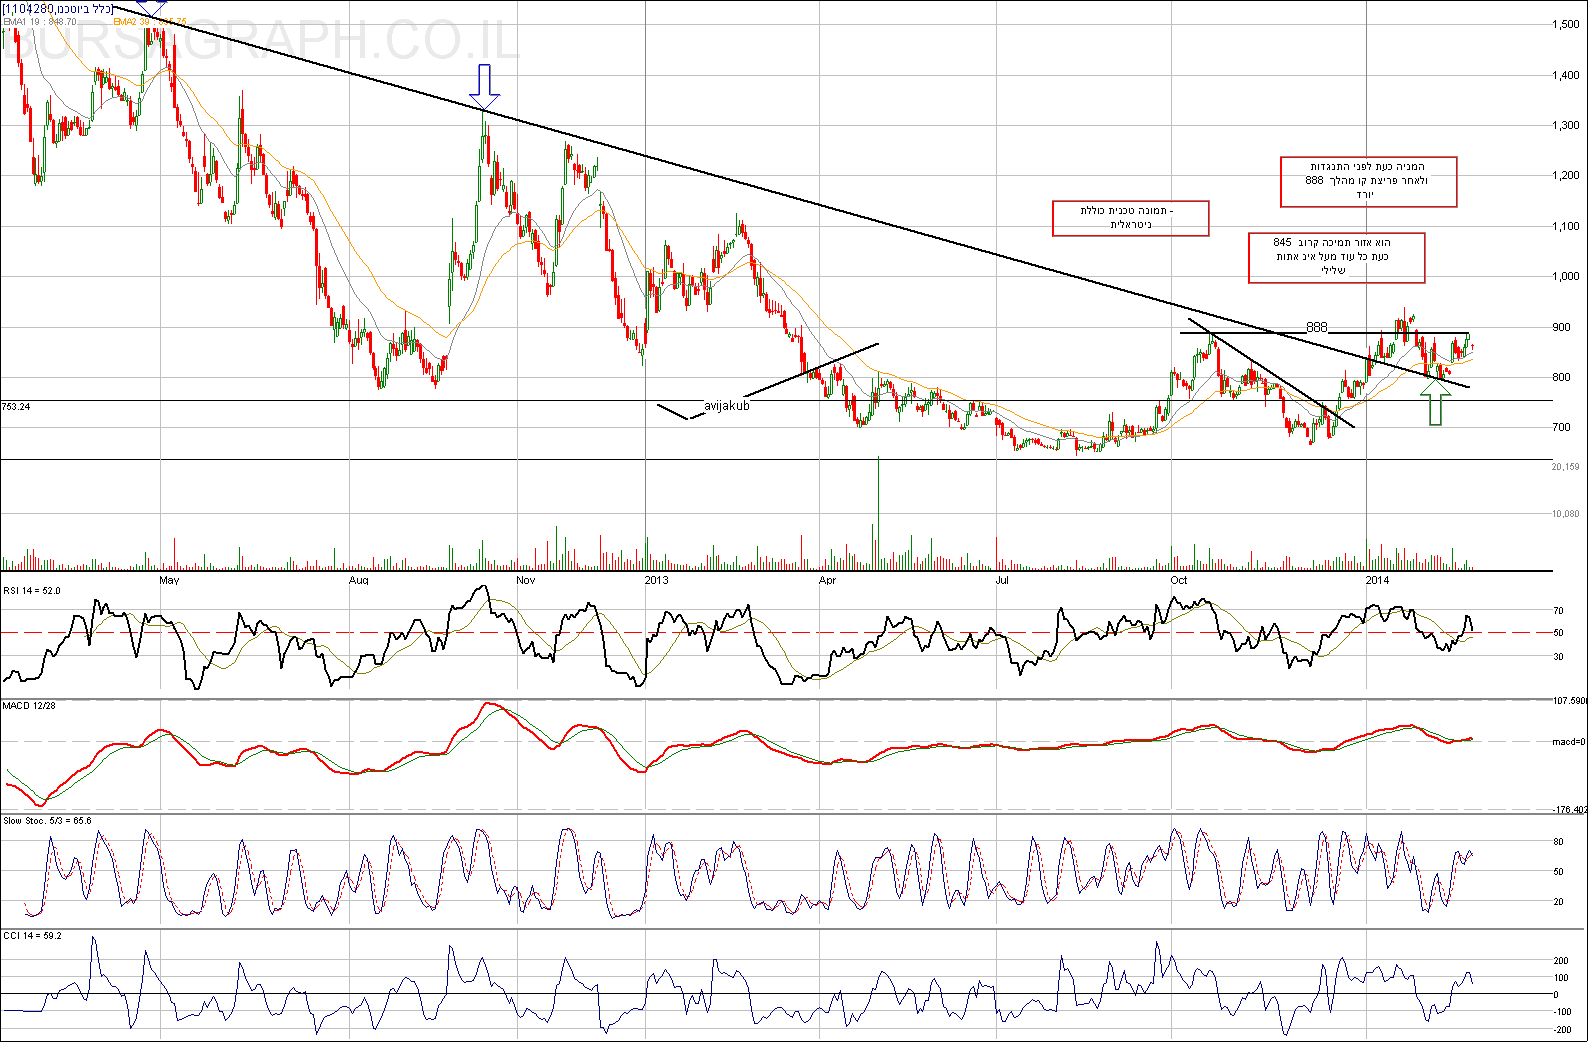
Task: Click the 'Oct' date axis label
Action: tap(1179, 580)
